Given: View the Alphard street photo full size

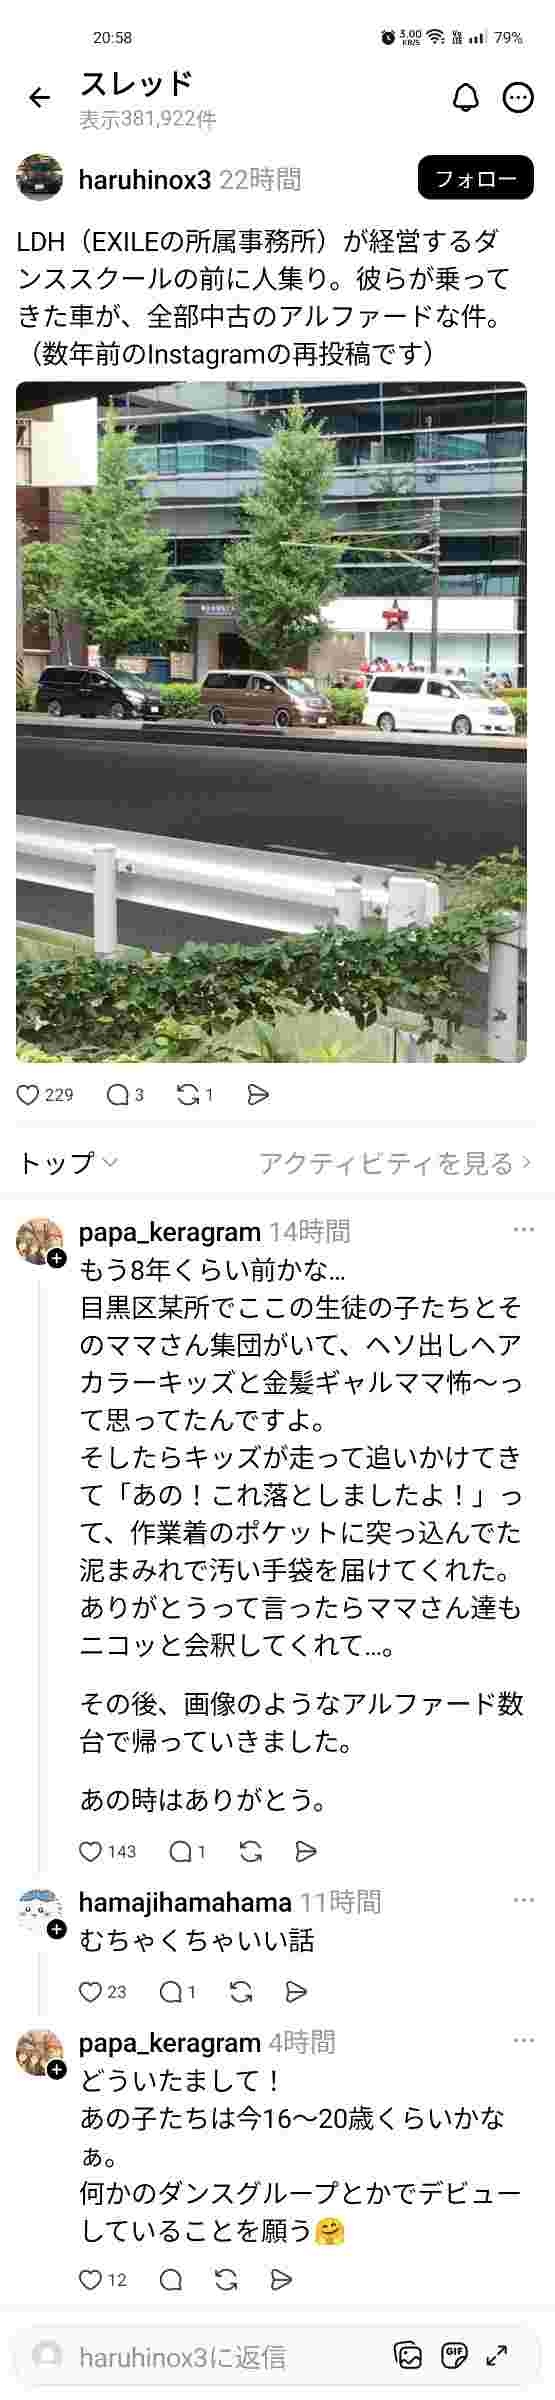Looking at the screenshot, I should [271, 722].
